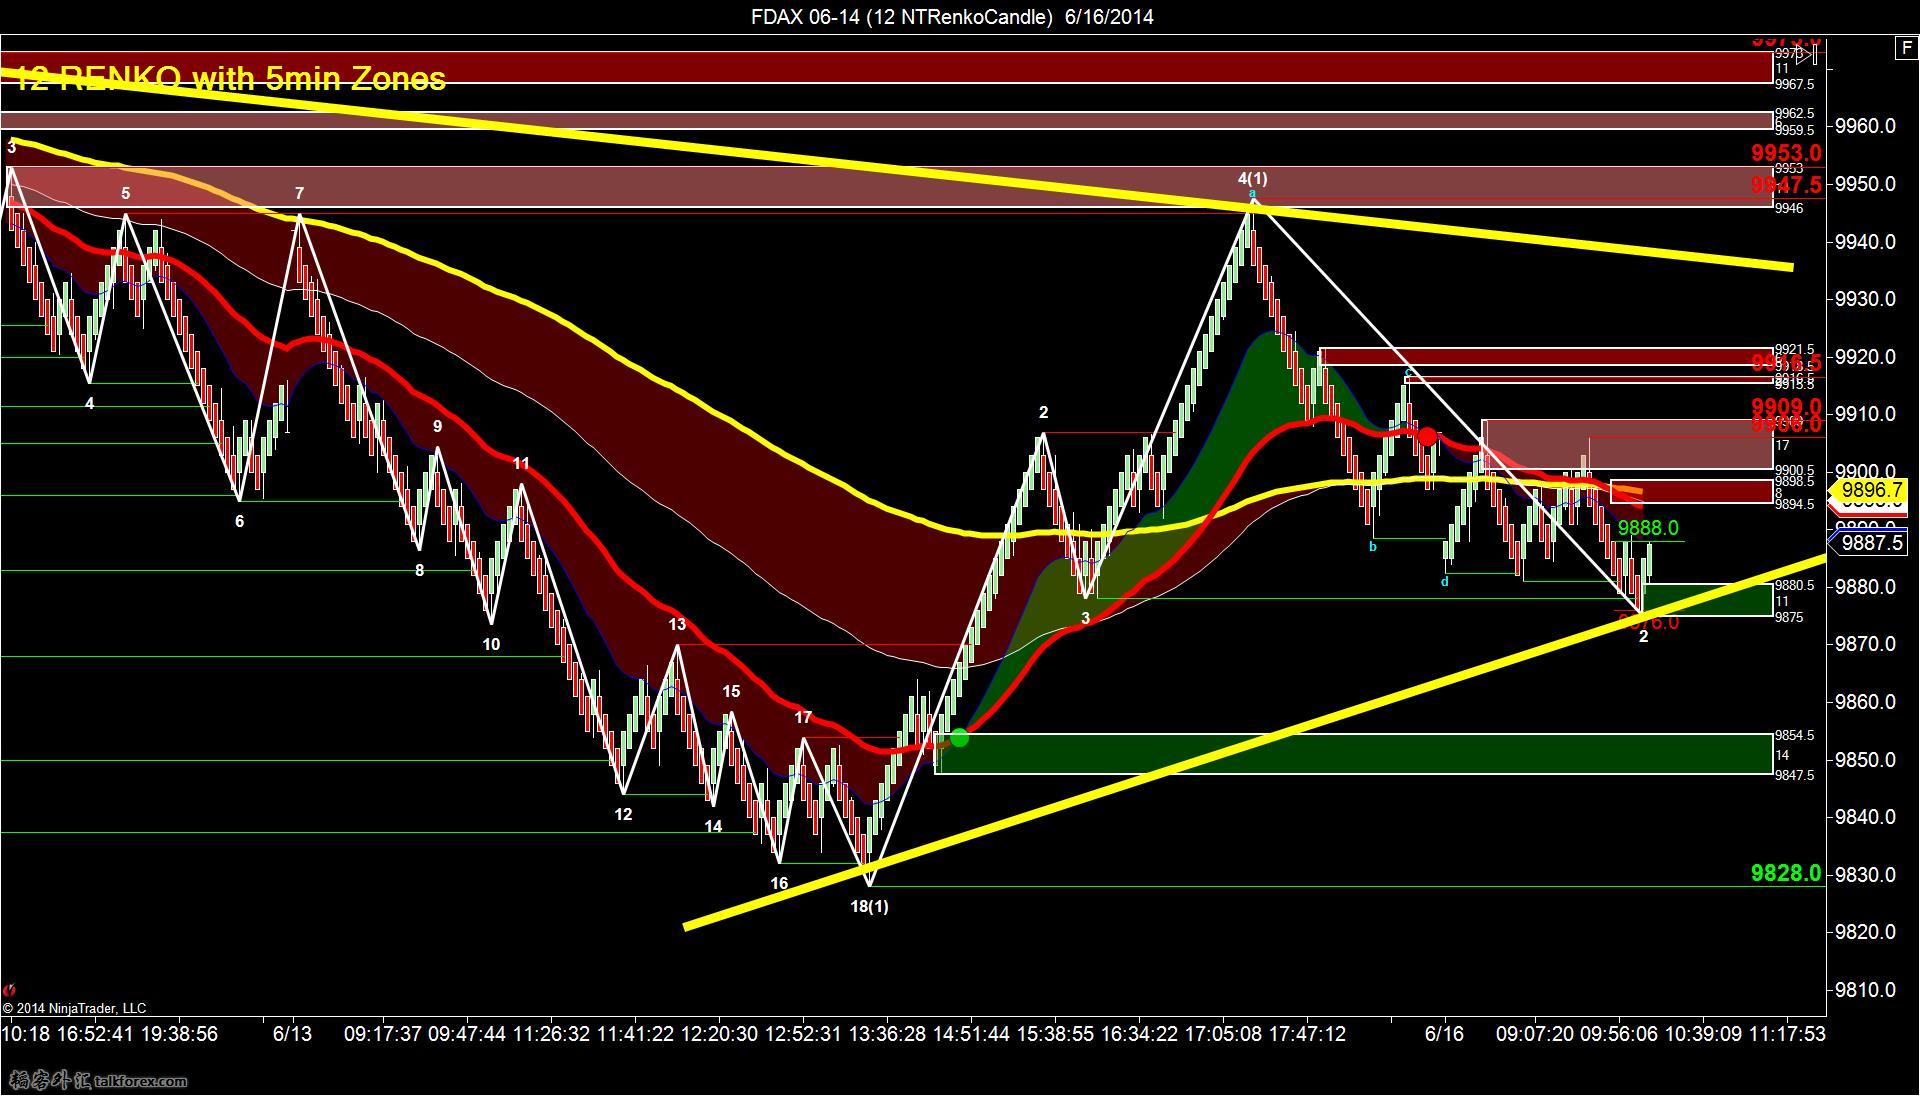Click the 16:34:22 time axis label
The width and height of the screenshot is (1920, 1096).
coord(1139,1034)
